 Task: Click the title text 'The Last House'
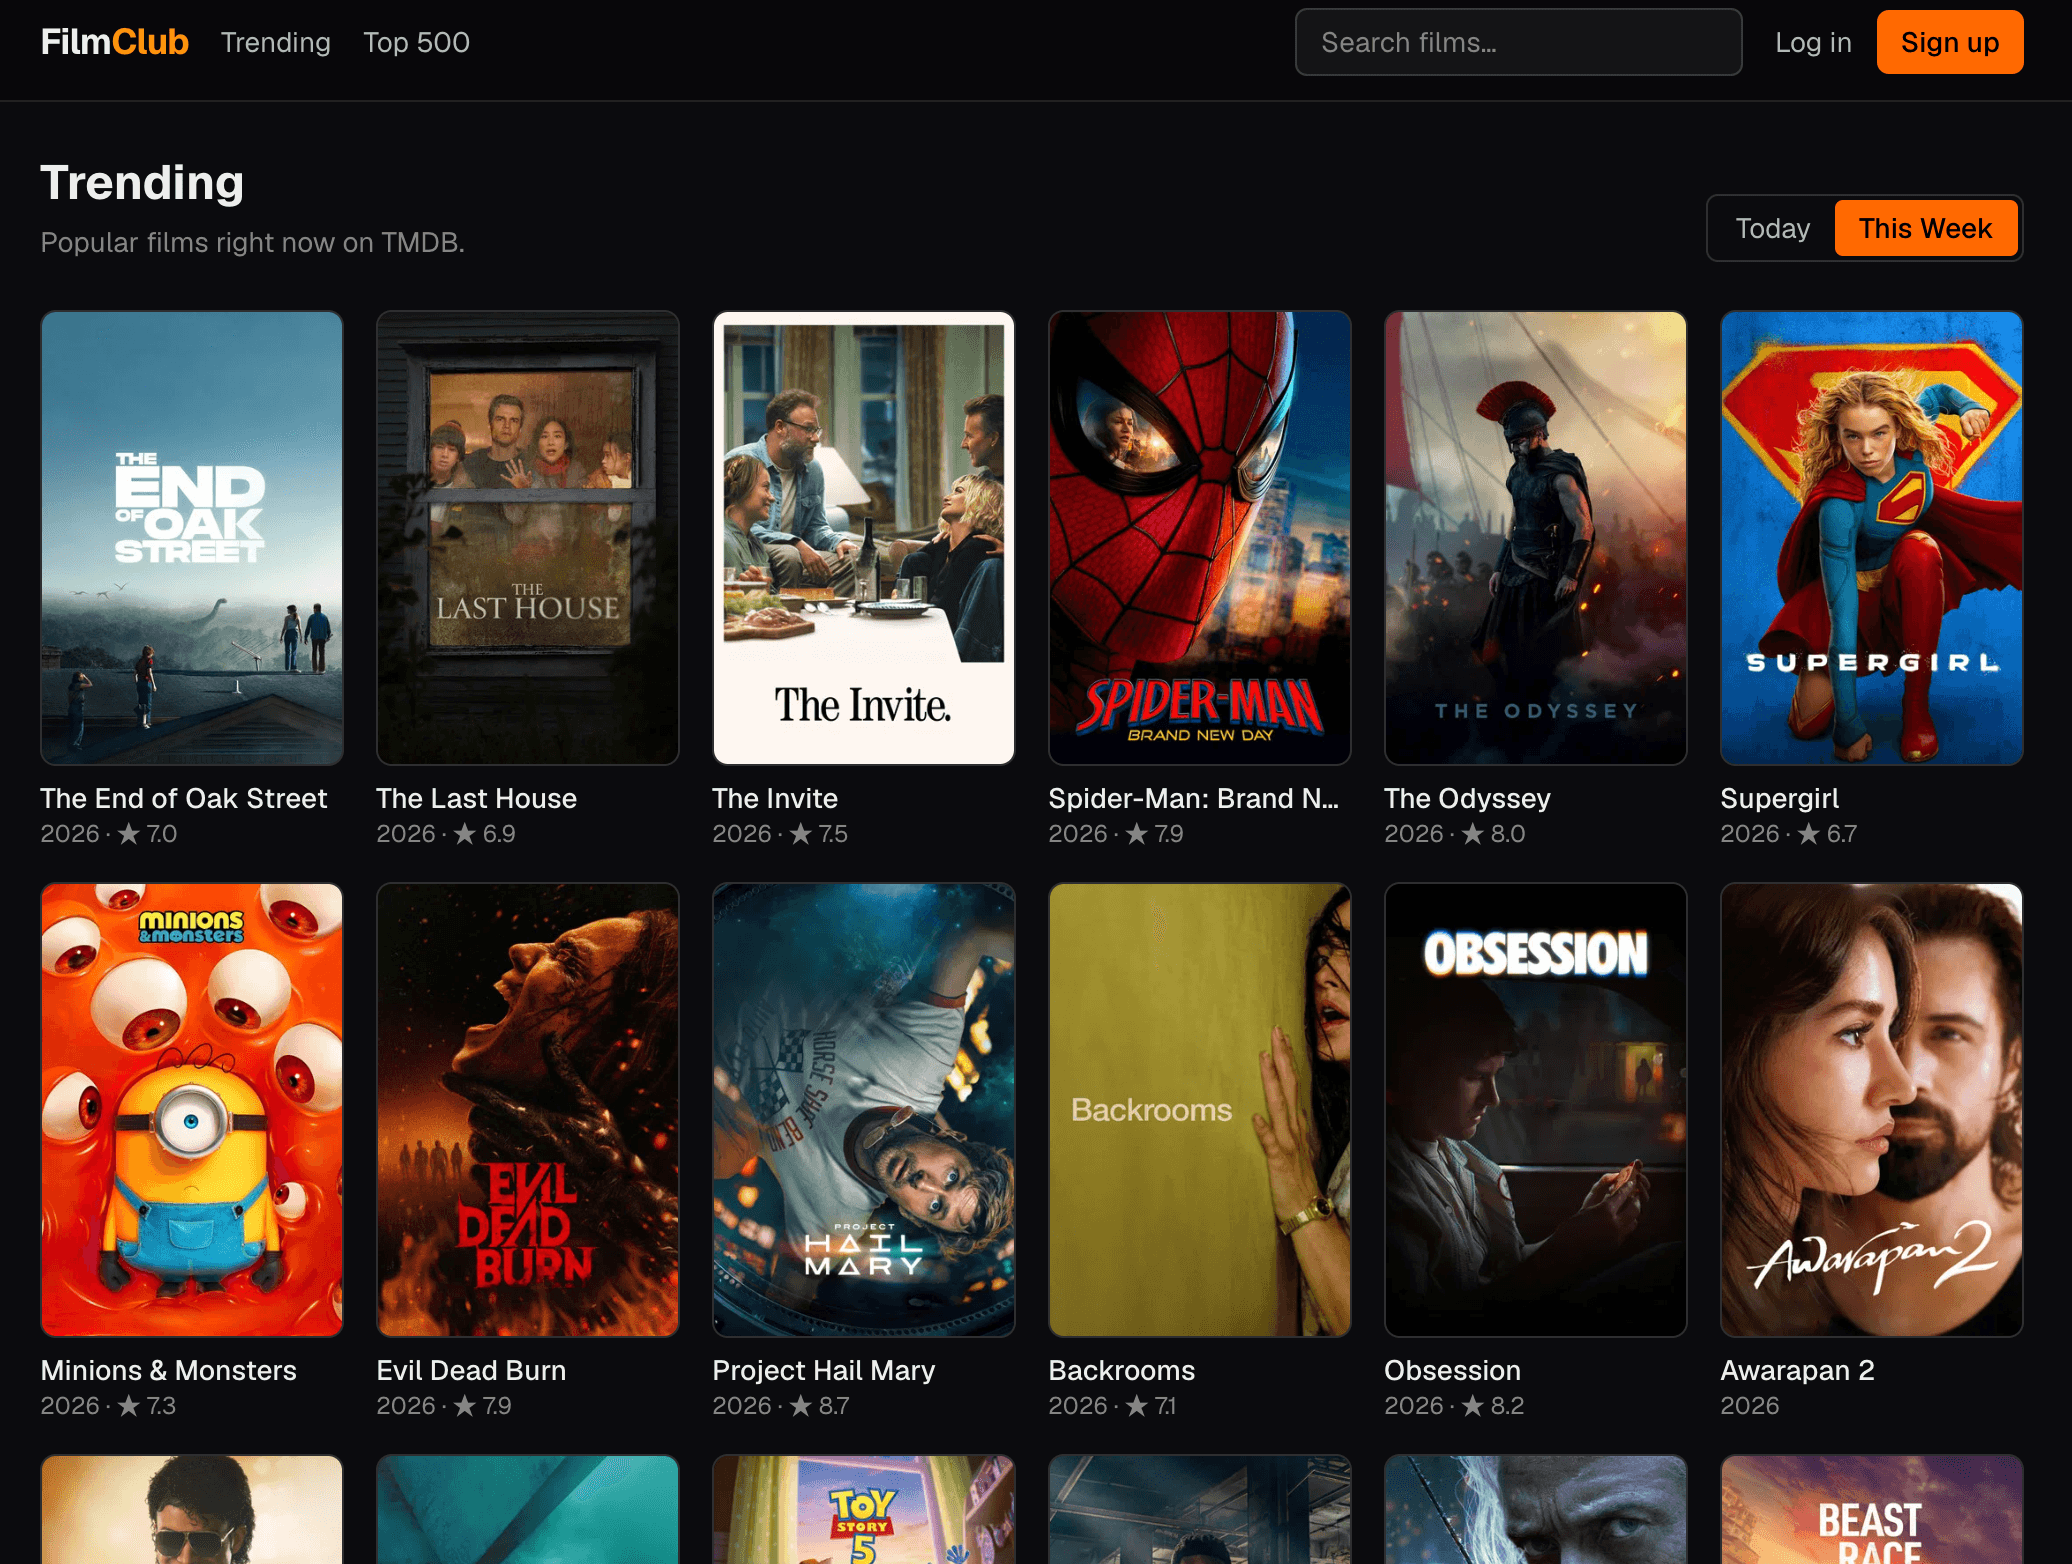click(477, 798)
